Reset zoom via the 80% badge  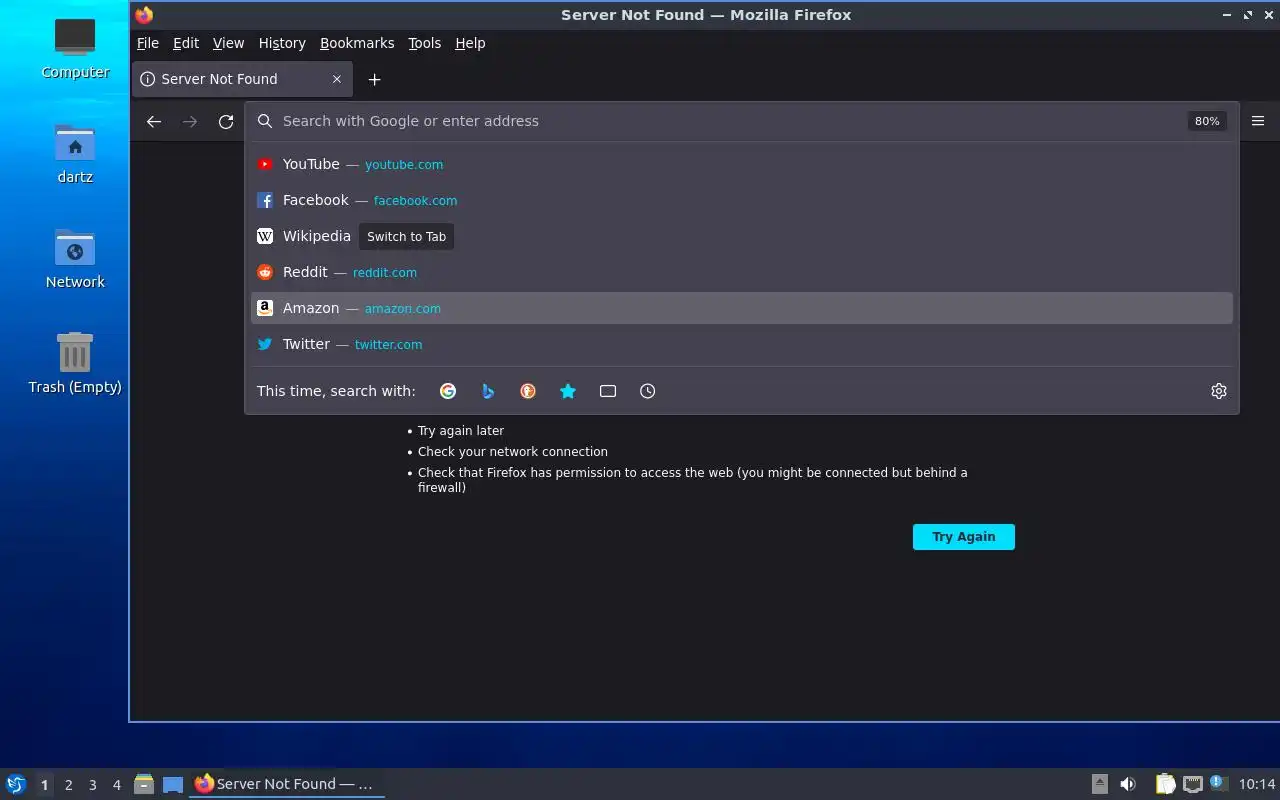pyautogui.click(x=1207, y=121)
